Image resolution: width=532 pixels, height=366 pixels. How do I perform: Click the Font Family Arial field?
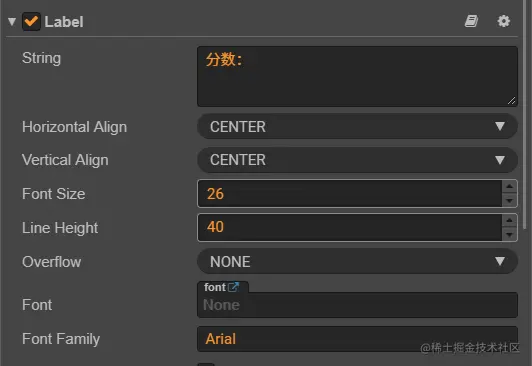[357, 339]
